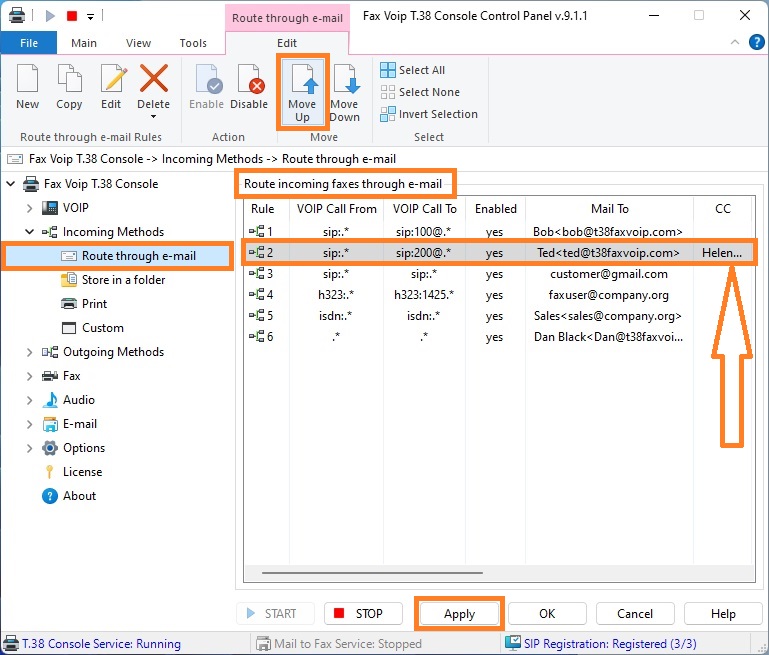Select VOIP in the tree
769x655 pixels.
tap(76, 208)
